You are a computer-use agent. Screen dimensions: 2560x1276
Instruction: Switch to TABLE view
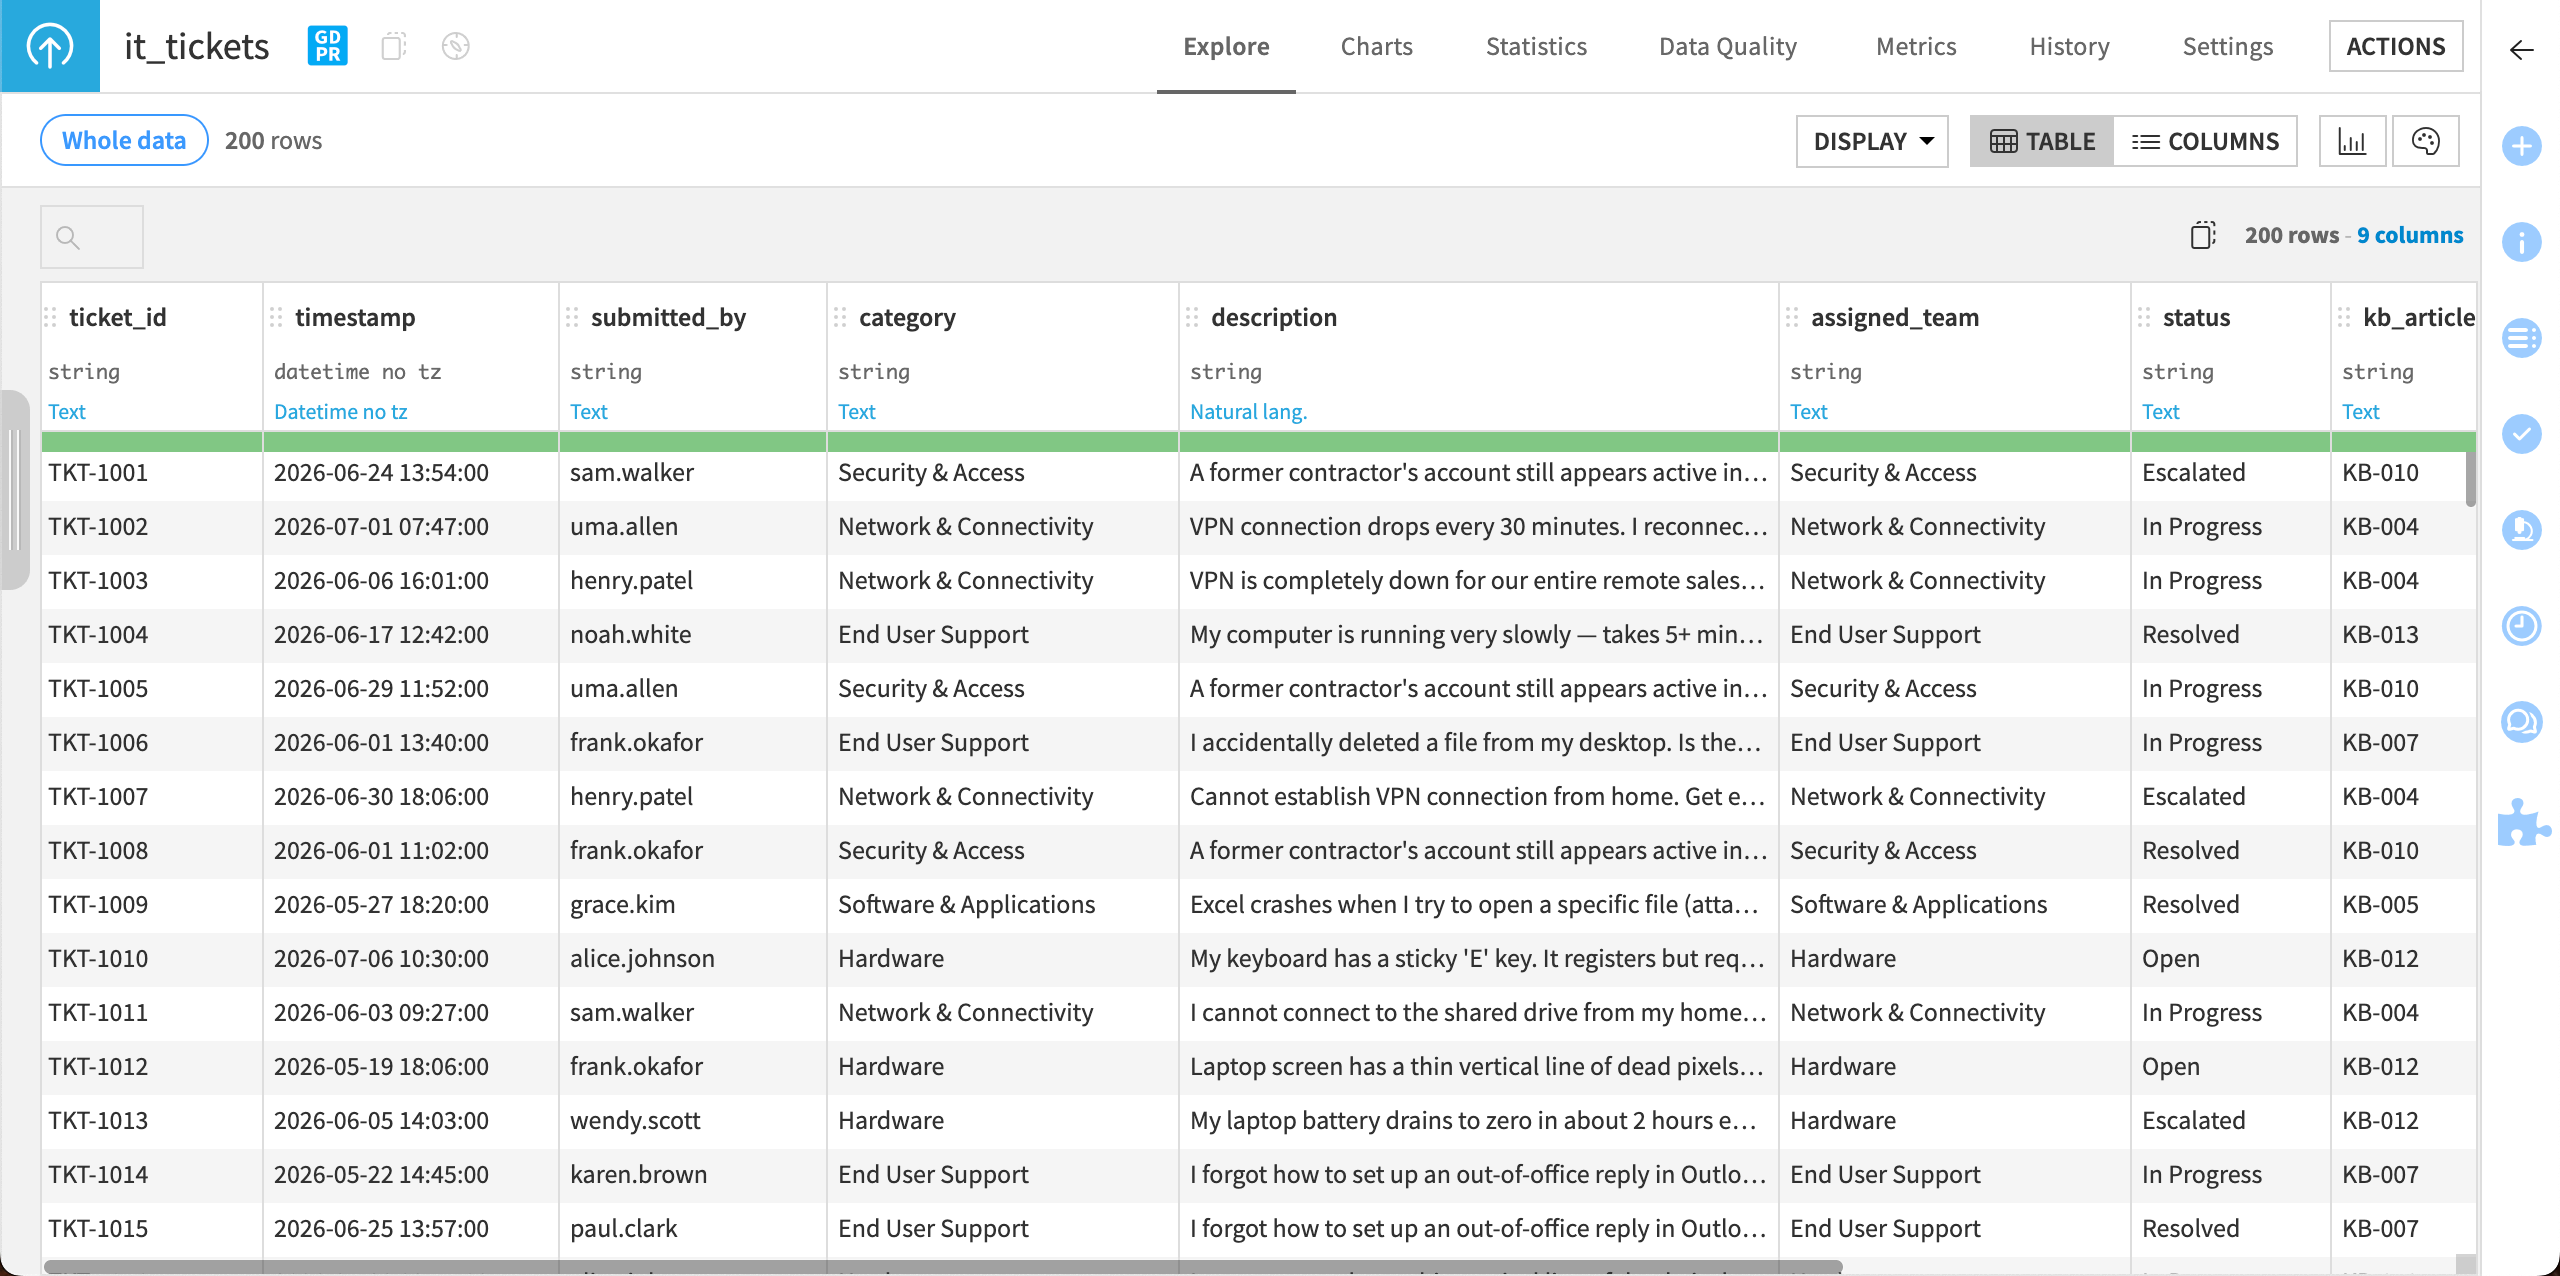tap(2042, 141)
